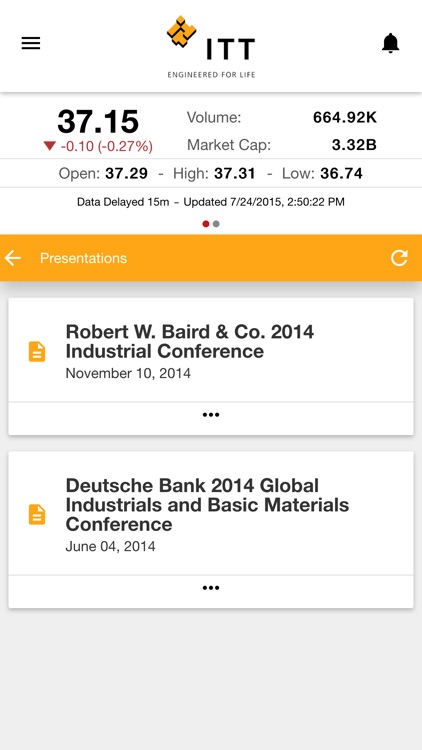422x750 pixels.
Task: Tap the notifications bell icon
Action: 390,43
